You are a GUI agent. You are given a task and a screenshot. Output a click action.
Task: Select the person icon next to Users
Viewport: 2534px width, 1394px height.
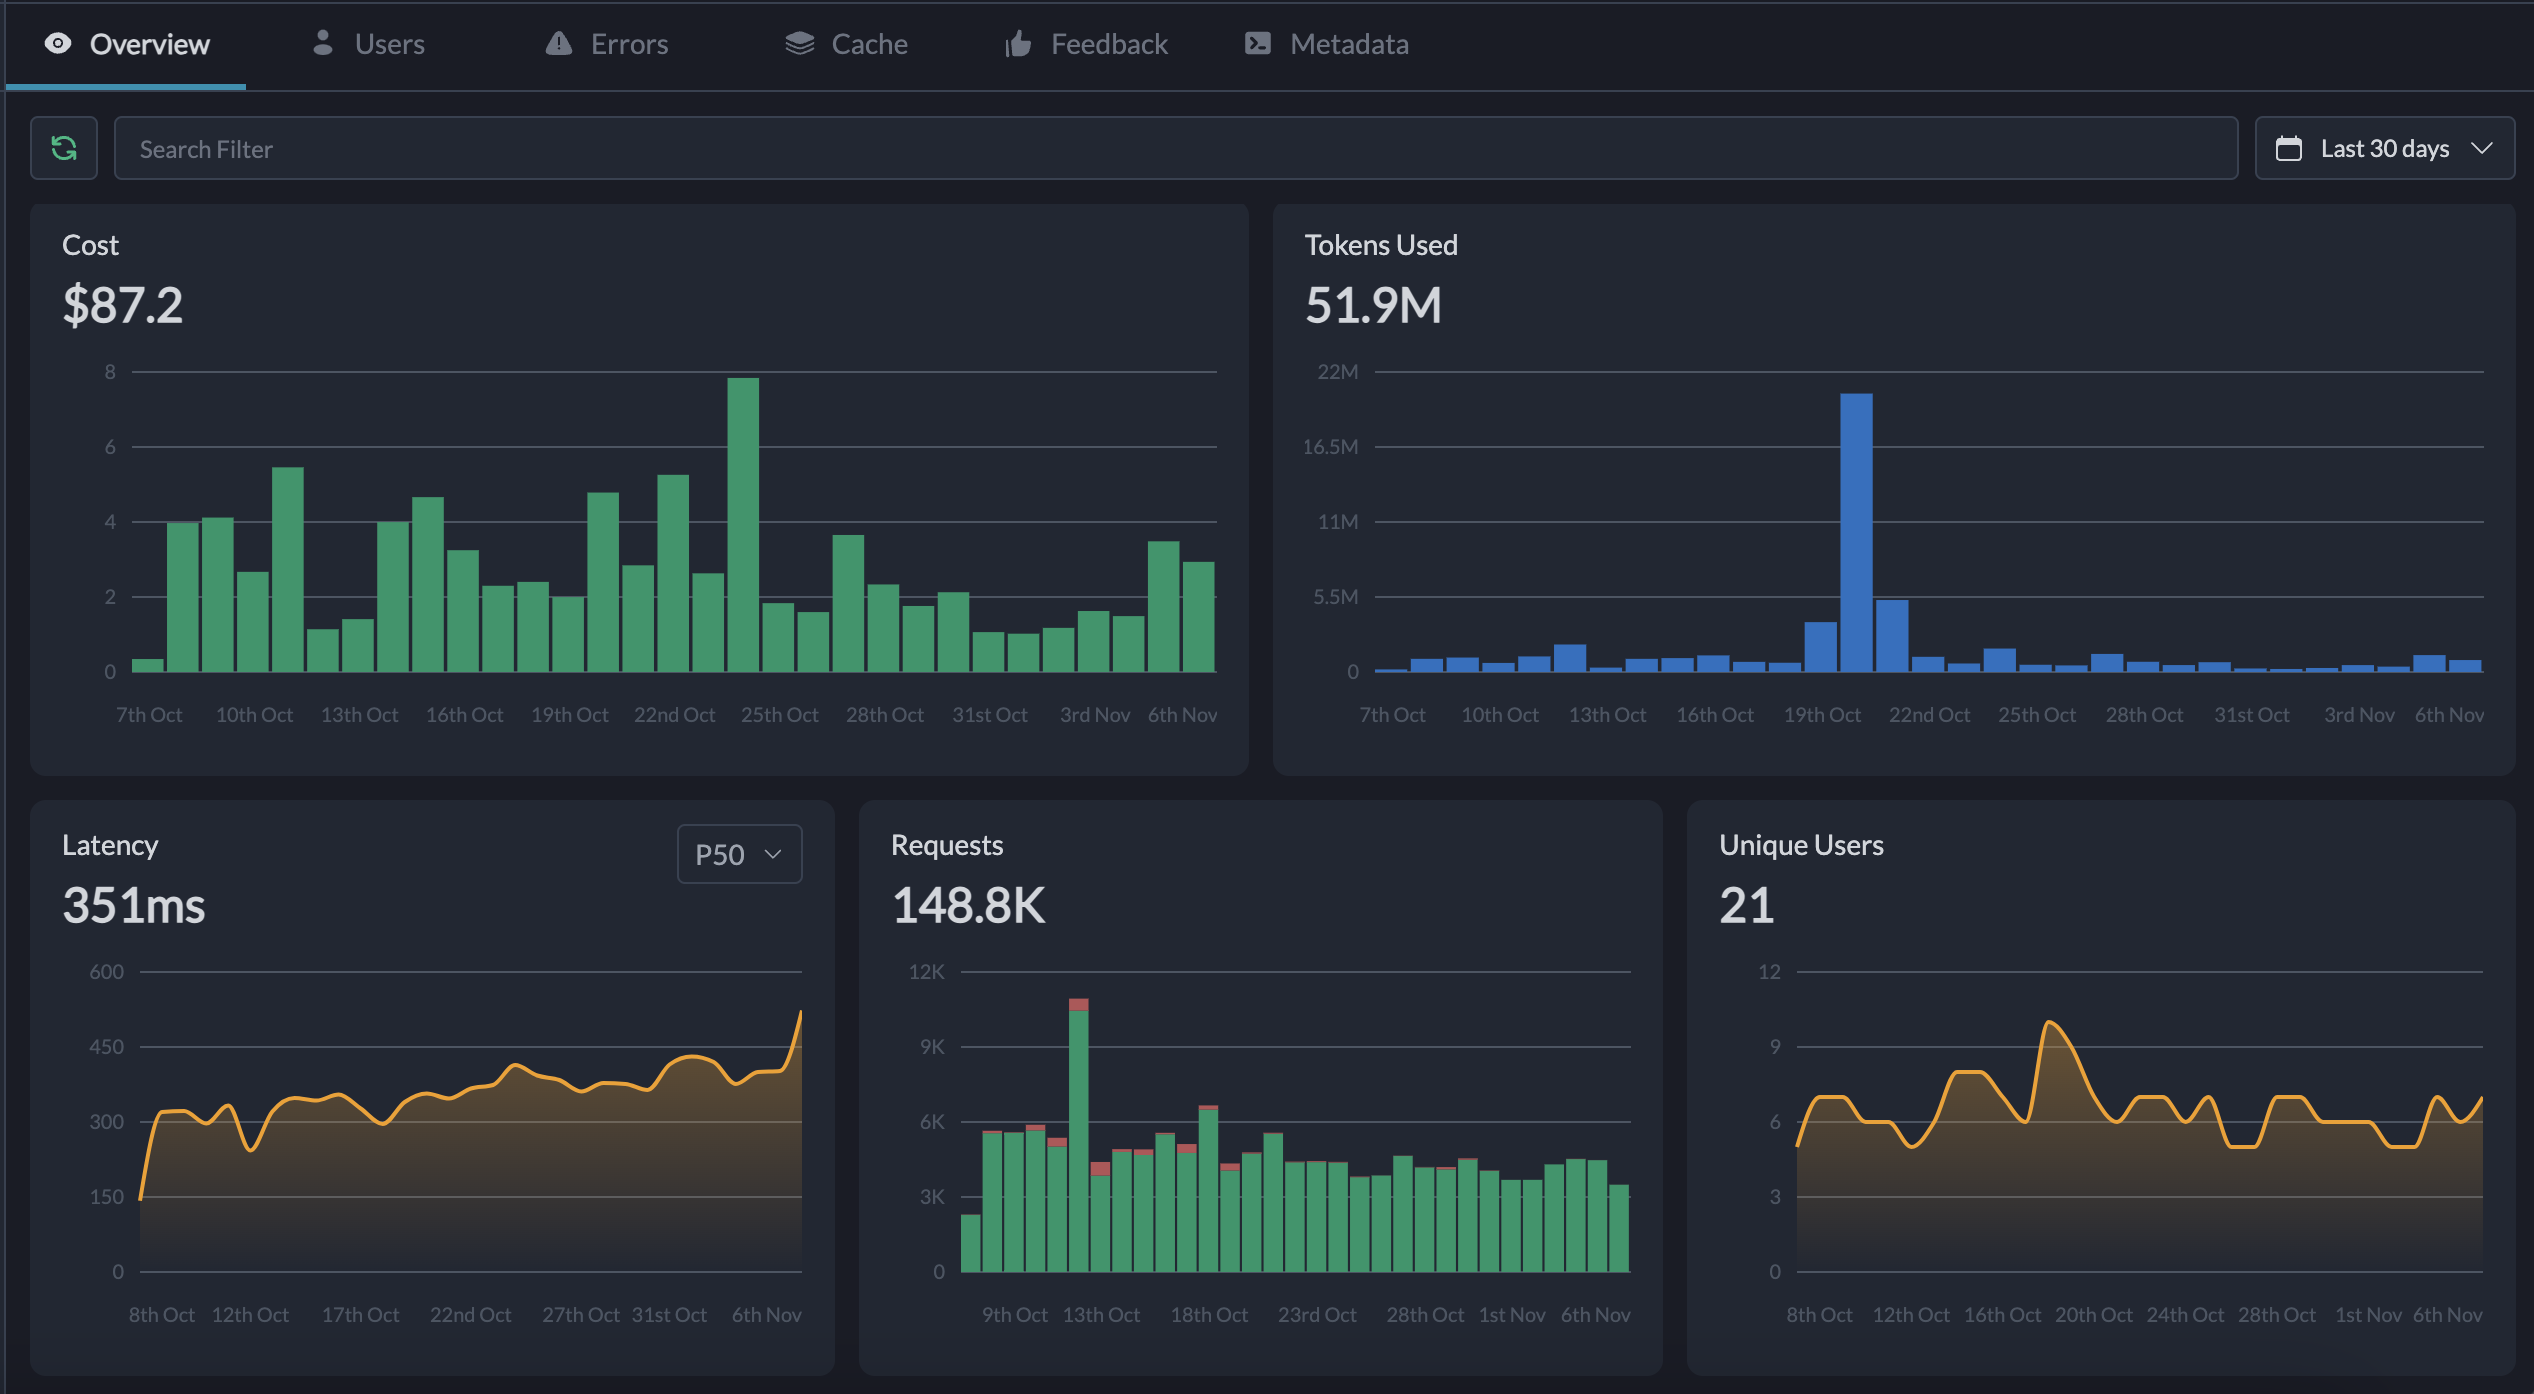tap(322, 43)
